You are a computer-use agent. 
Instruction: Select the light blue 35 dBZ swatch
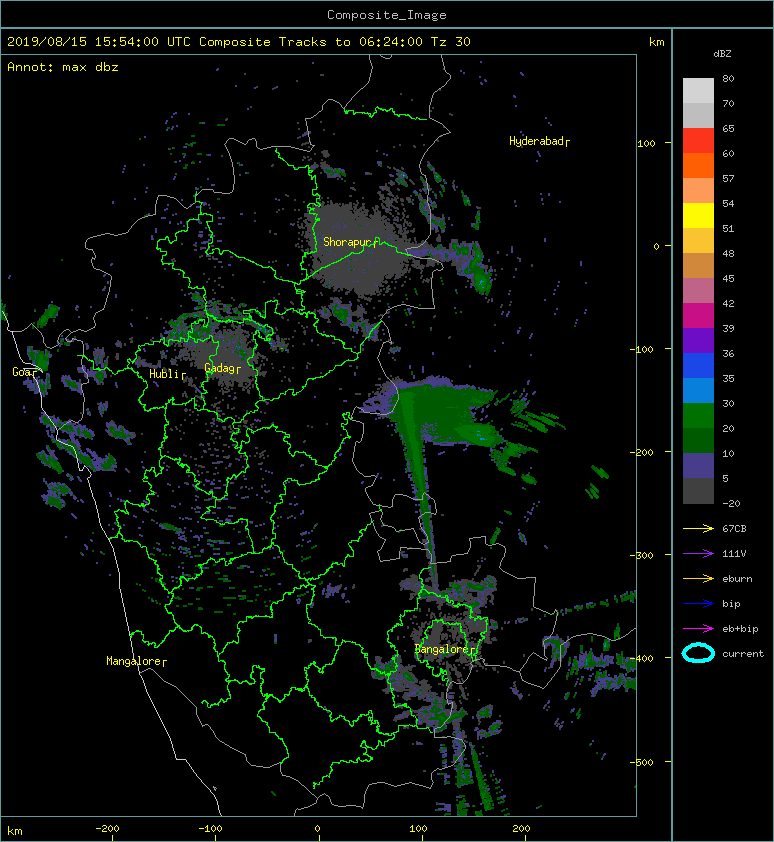coord(698,390)
